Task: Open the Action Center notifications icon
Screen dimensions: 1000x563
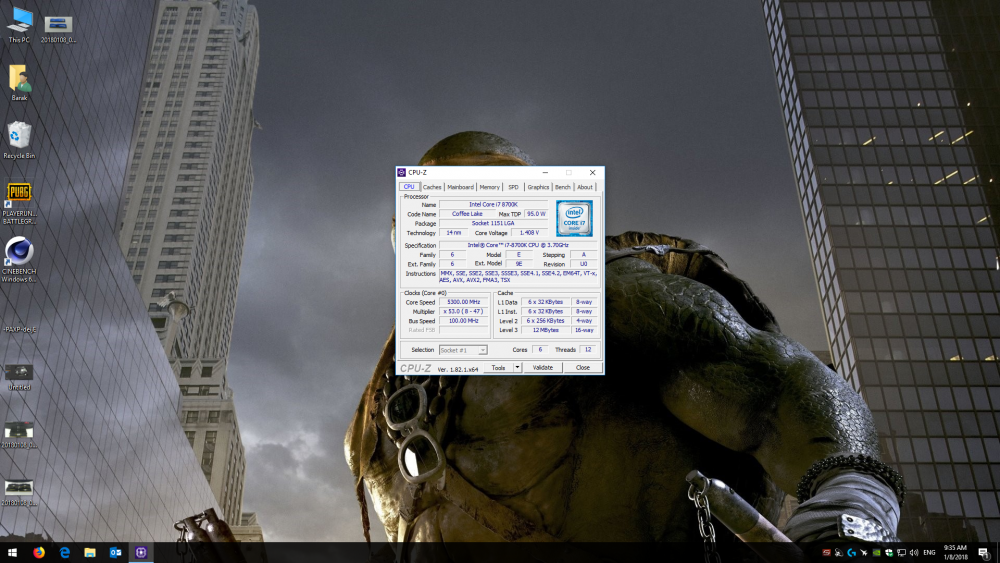Action: [x=984, y=552]
